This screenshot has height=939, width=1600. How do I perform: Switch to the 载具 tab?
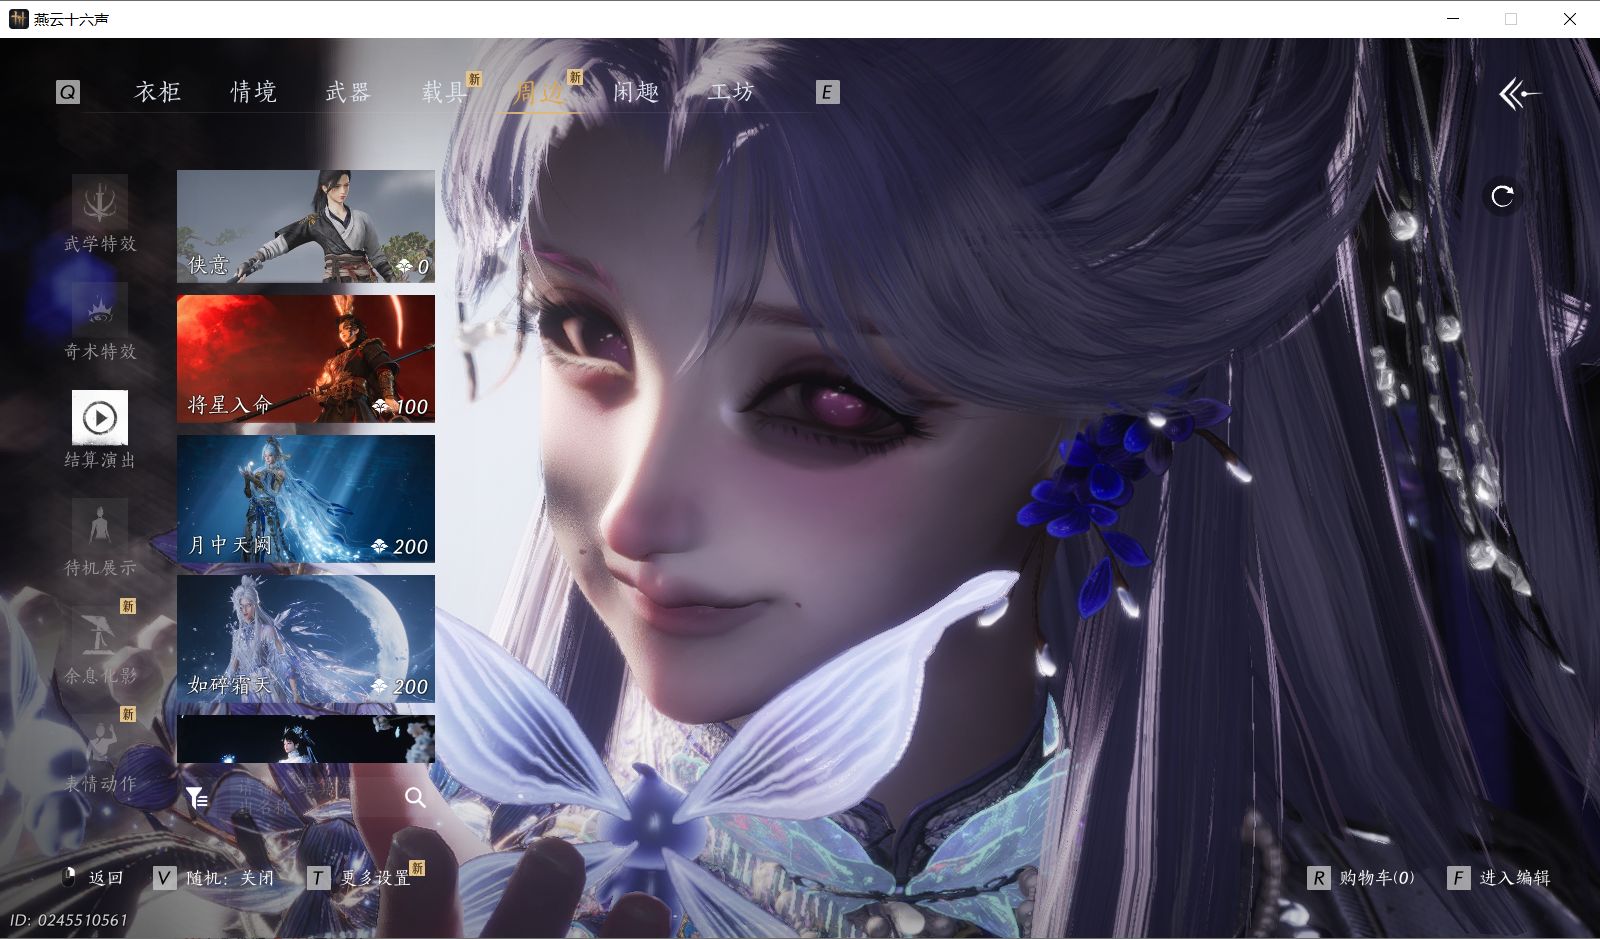coord(445,92)
